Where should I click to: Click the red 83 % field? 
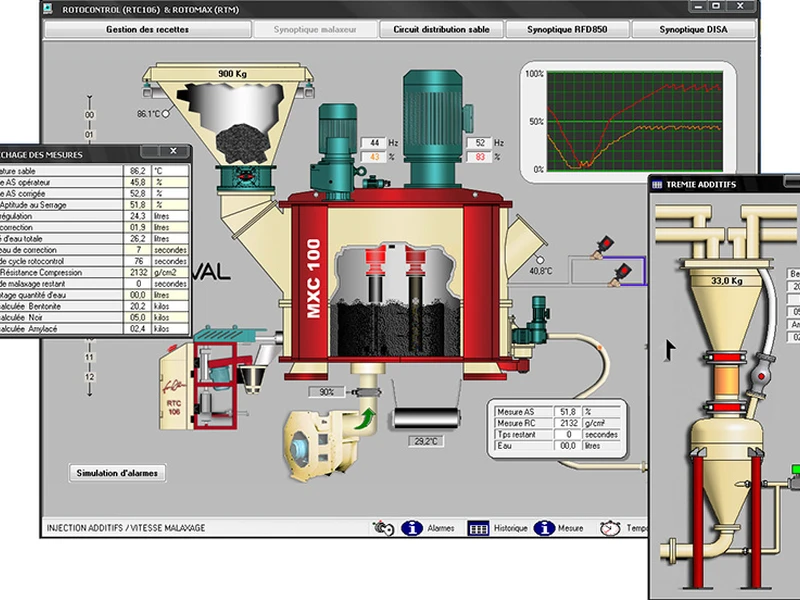tap(480, 157)
